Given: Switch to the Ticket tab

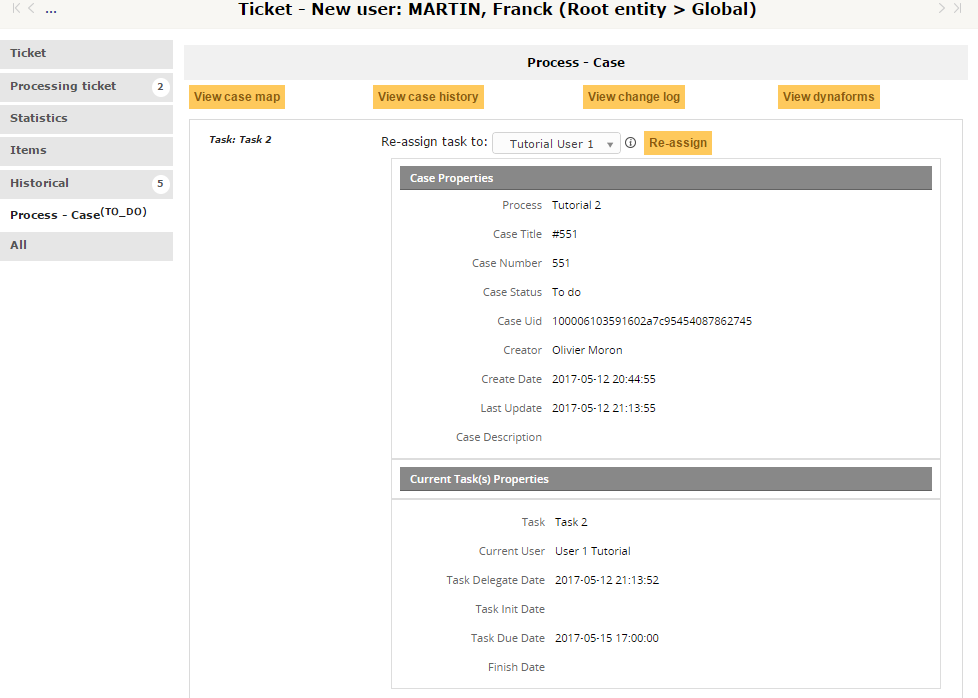Looking at the screenshot, I should point(86,54).
